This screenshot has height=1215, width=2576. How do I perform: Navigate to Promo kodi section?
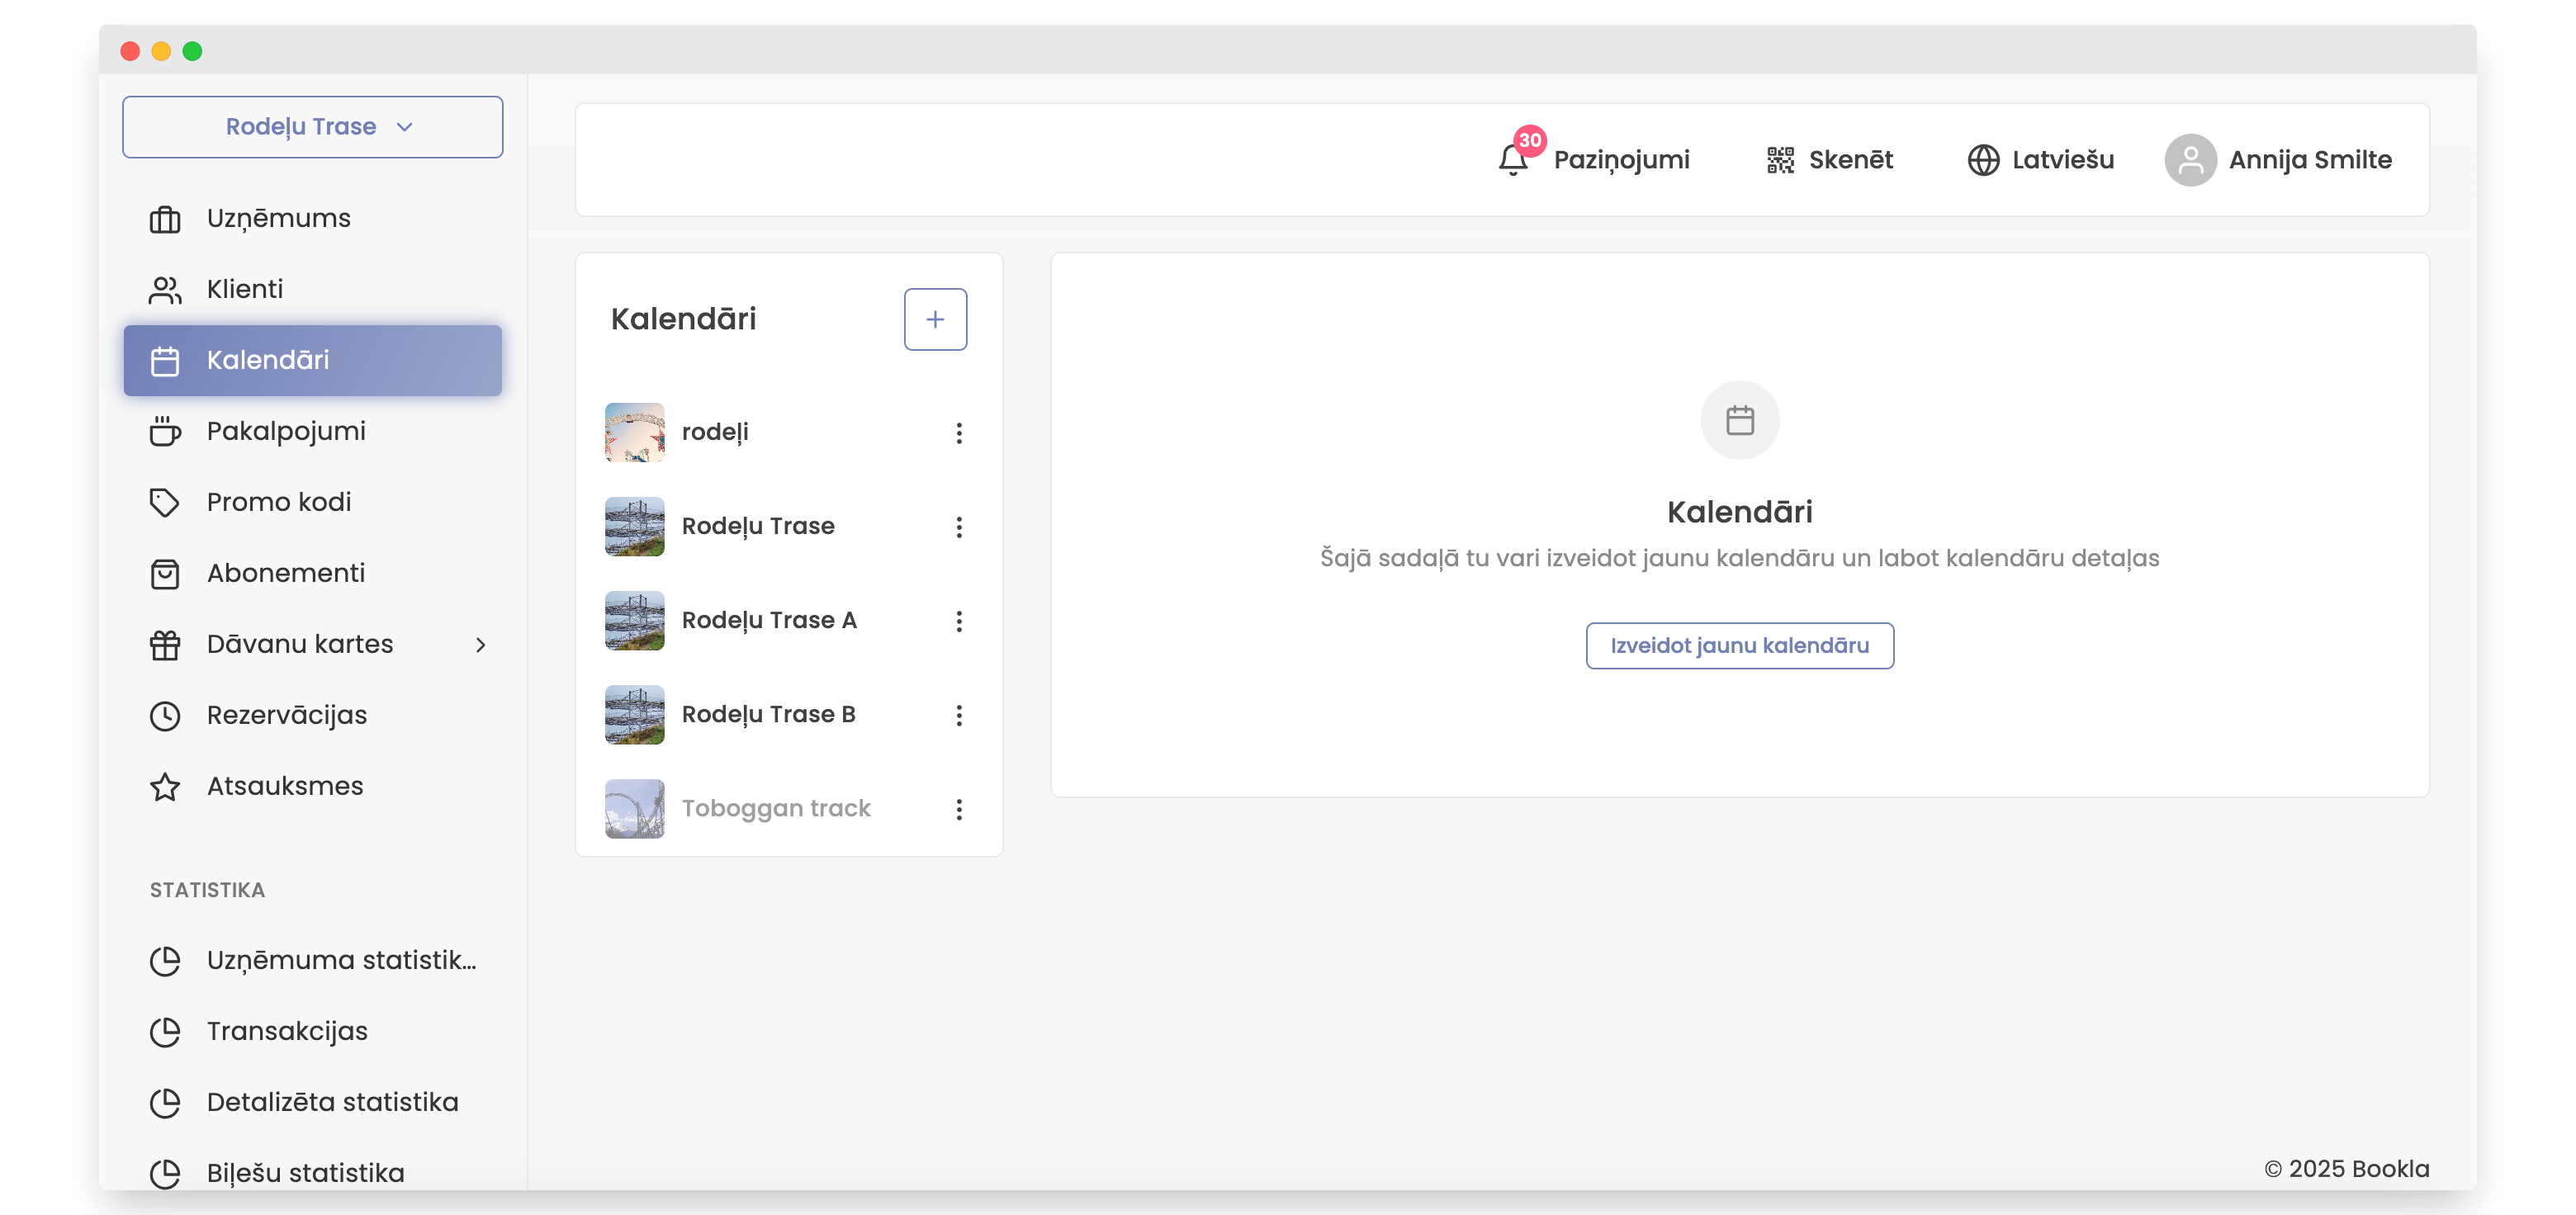[x=278, y=502]
